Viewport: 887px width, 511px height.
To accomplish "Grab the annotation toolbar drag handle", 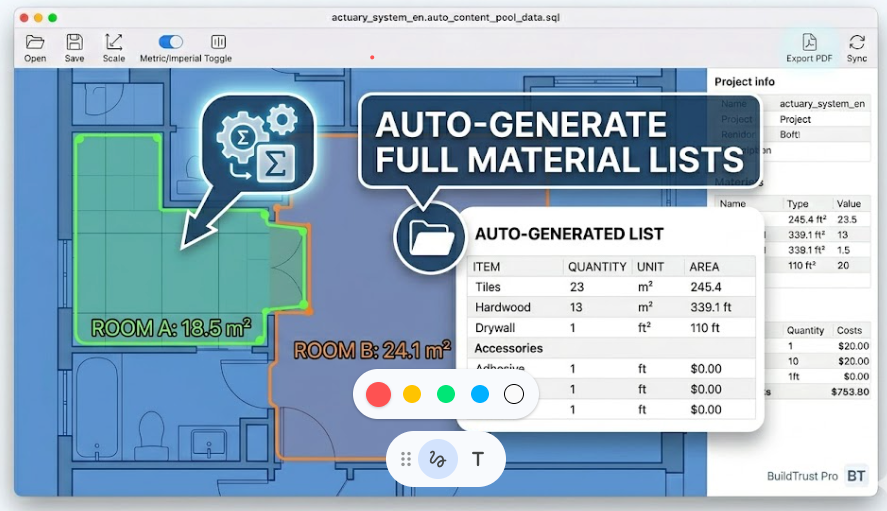I will point(406,459).
